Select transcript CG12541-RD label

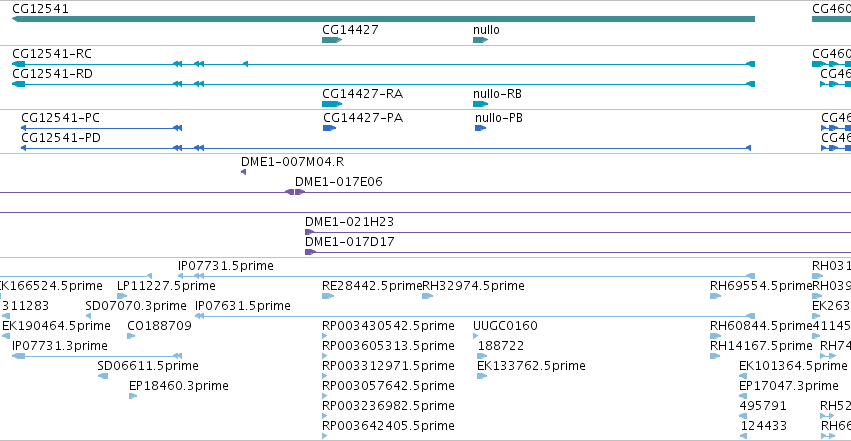click(52, 74)
